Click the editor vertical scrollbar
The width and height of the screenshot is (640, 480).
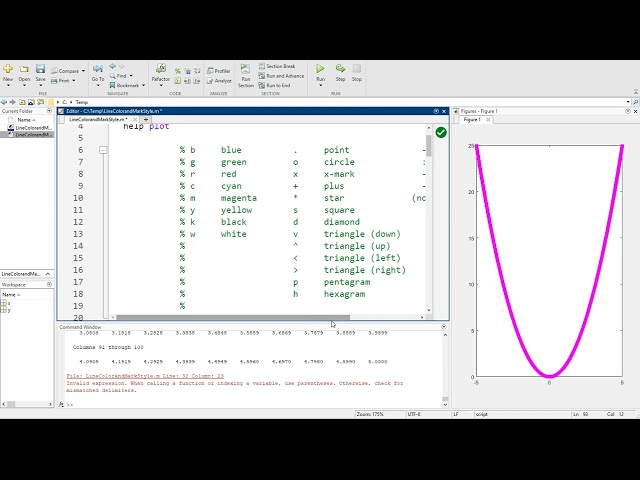[x=429, y=145]
